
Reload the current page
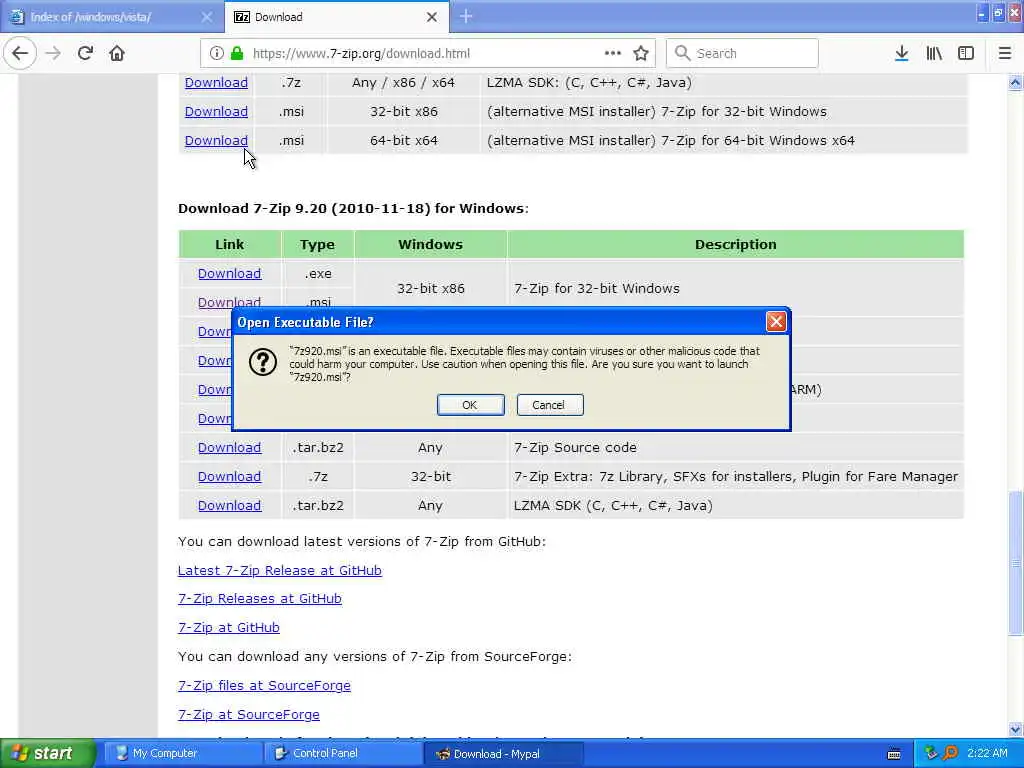[x=85, y=54]
